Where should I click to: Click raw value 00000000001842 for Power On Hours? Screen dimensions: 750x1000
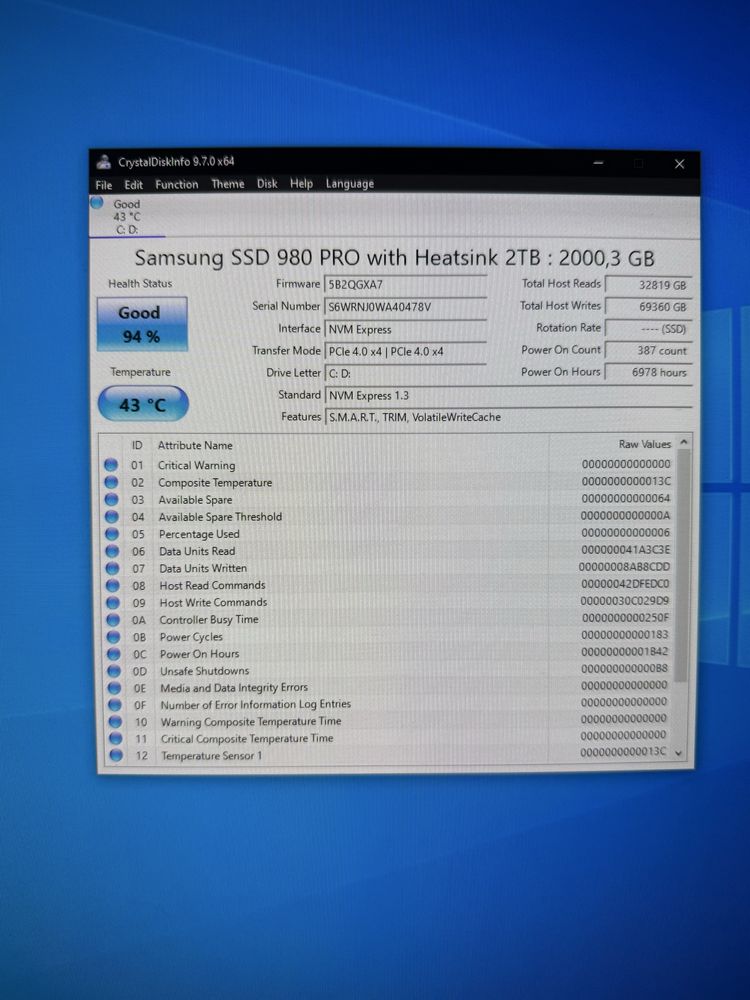(624, 651)
